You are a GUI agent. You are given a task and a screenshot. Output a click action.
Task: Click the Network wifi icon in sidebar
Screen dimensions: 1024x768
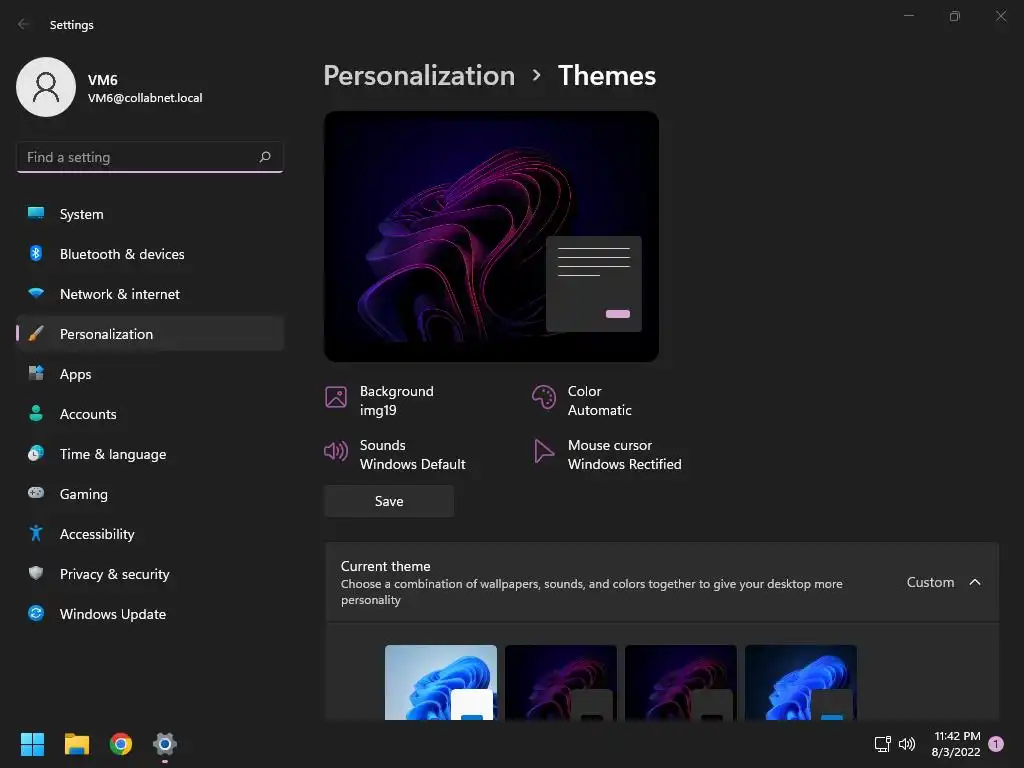pos(36,293)
